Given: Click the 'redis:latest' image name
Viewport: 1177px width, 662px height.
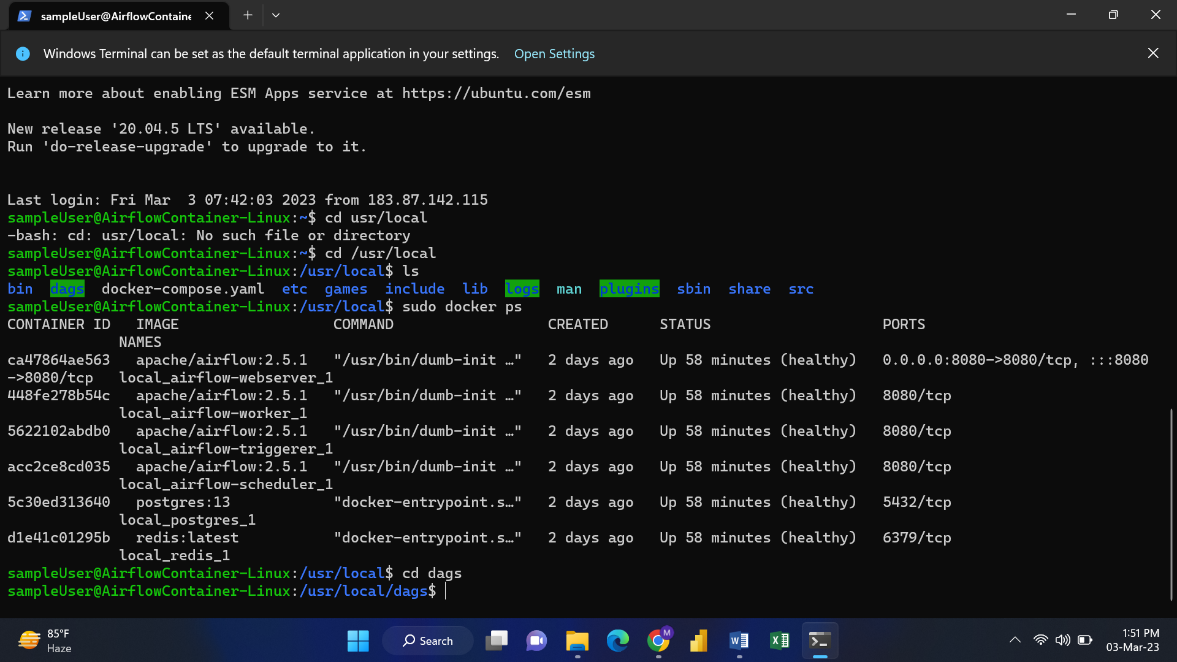Looking at the screenshot, I should pos(187,538).
